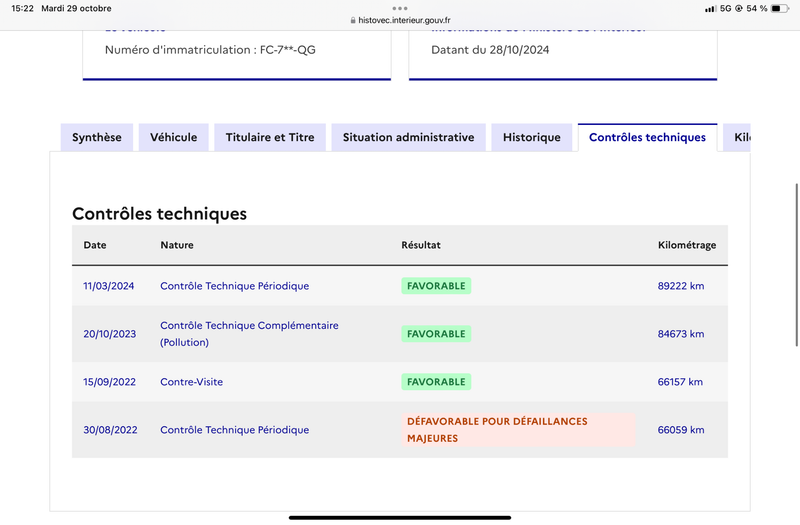The image size is (800, 525).
Task: Go to the Historique tab
Action: 532,137
